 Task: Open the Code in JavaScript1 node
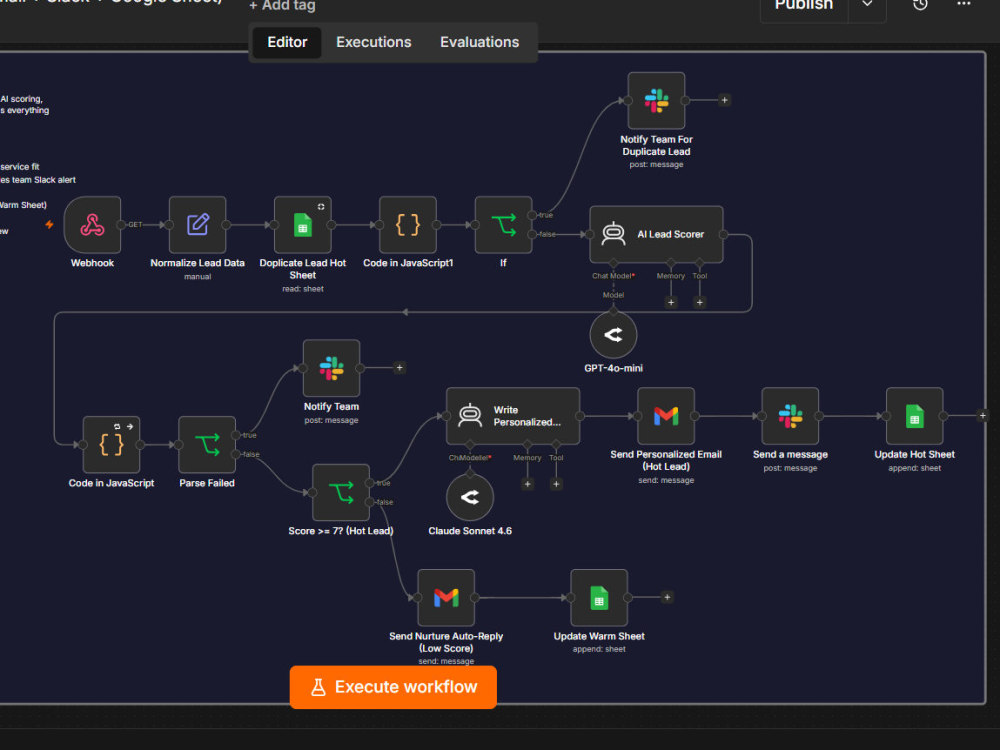click(x=408, y=225)
